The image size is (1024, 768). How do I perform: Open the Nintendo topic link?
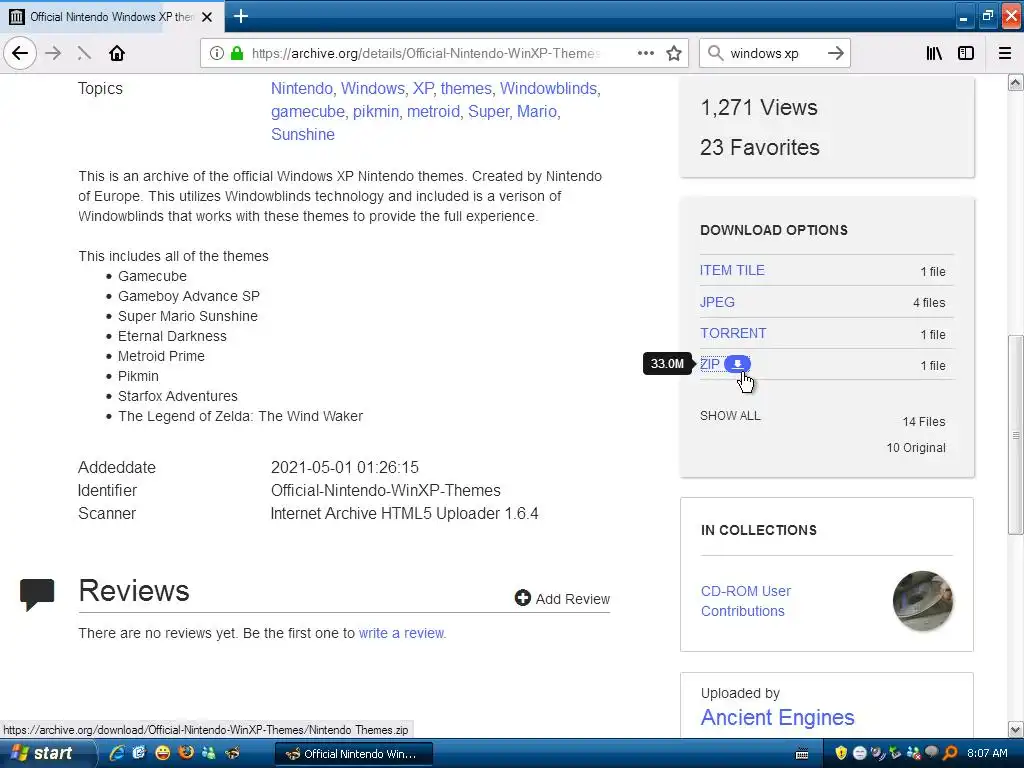click(x=302, y=88)
